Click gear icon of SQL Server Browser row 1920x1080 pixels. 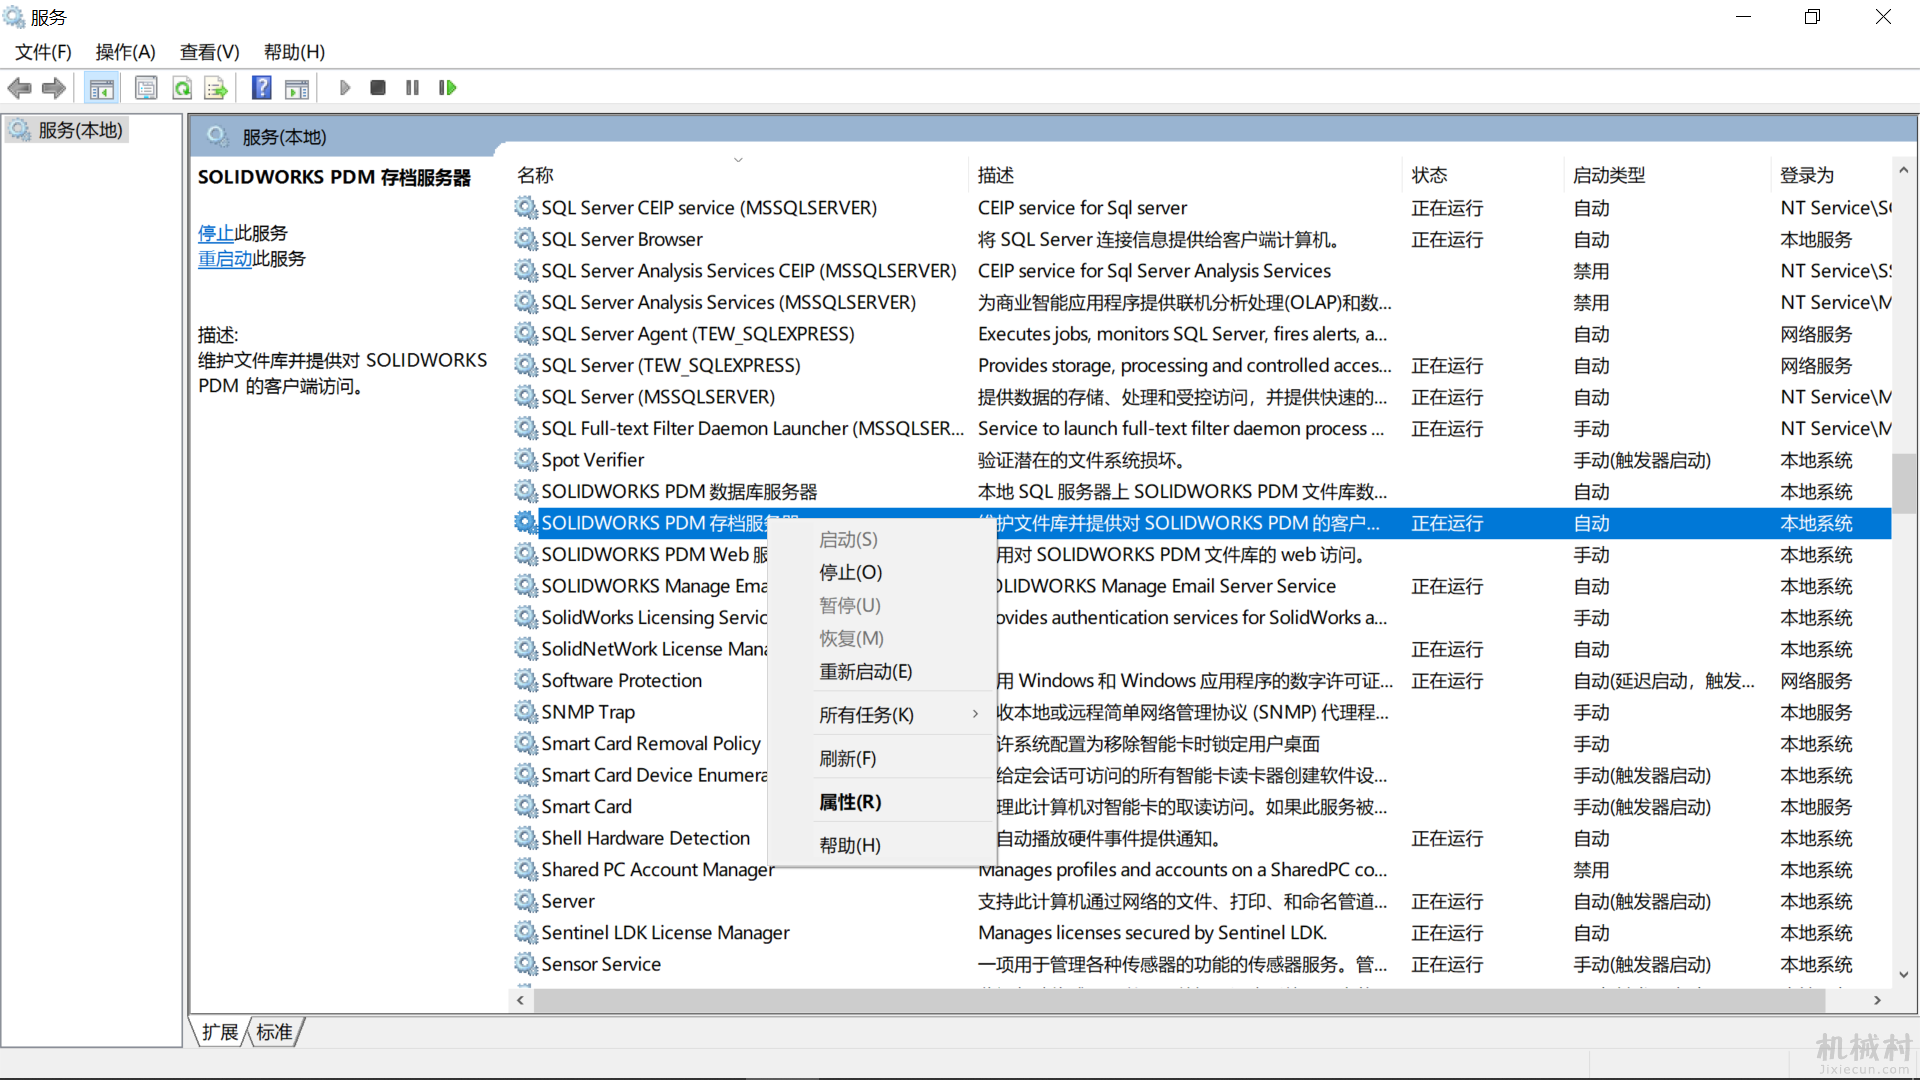526,239
